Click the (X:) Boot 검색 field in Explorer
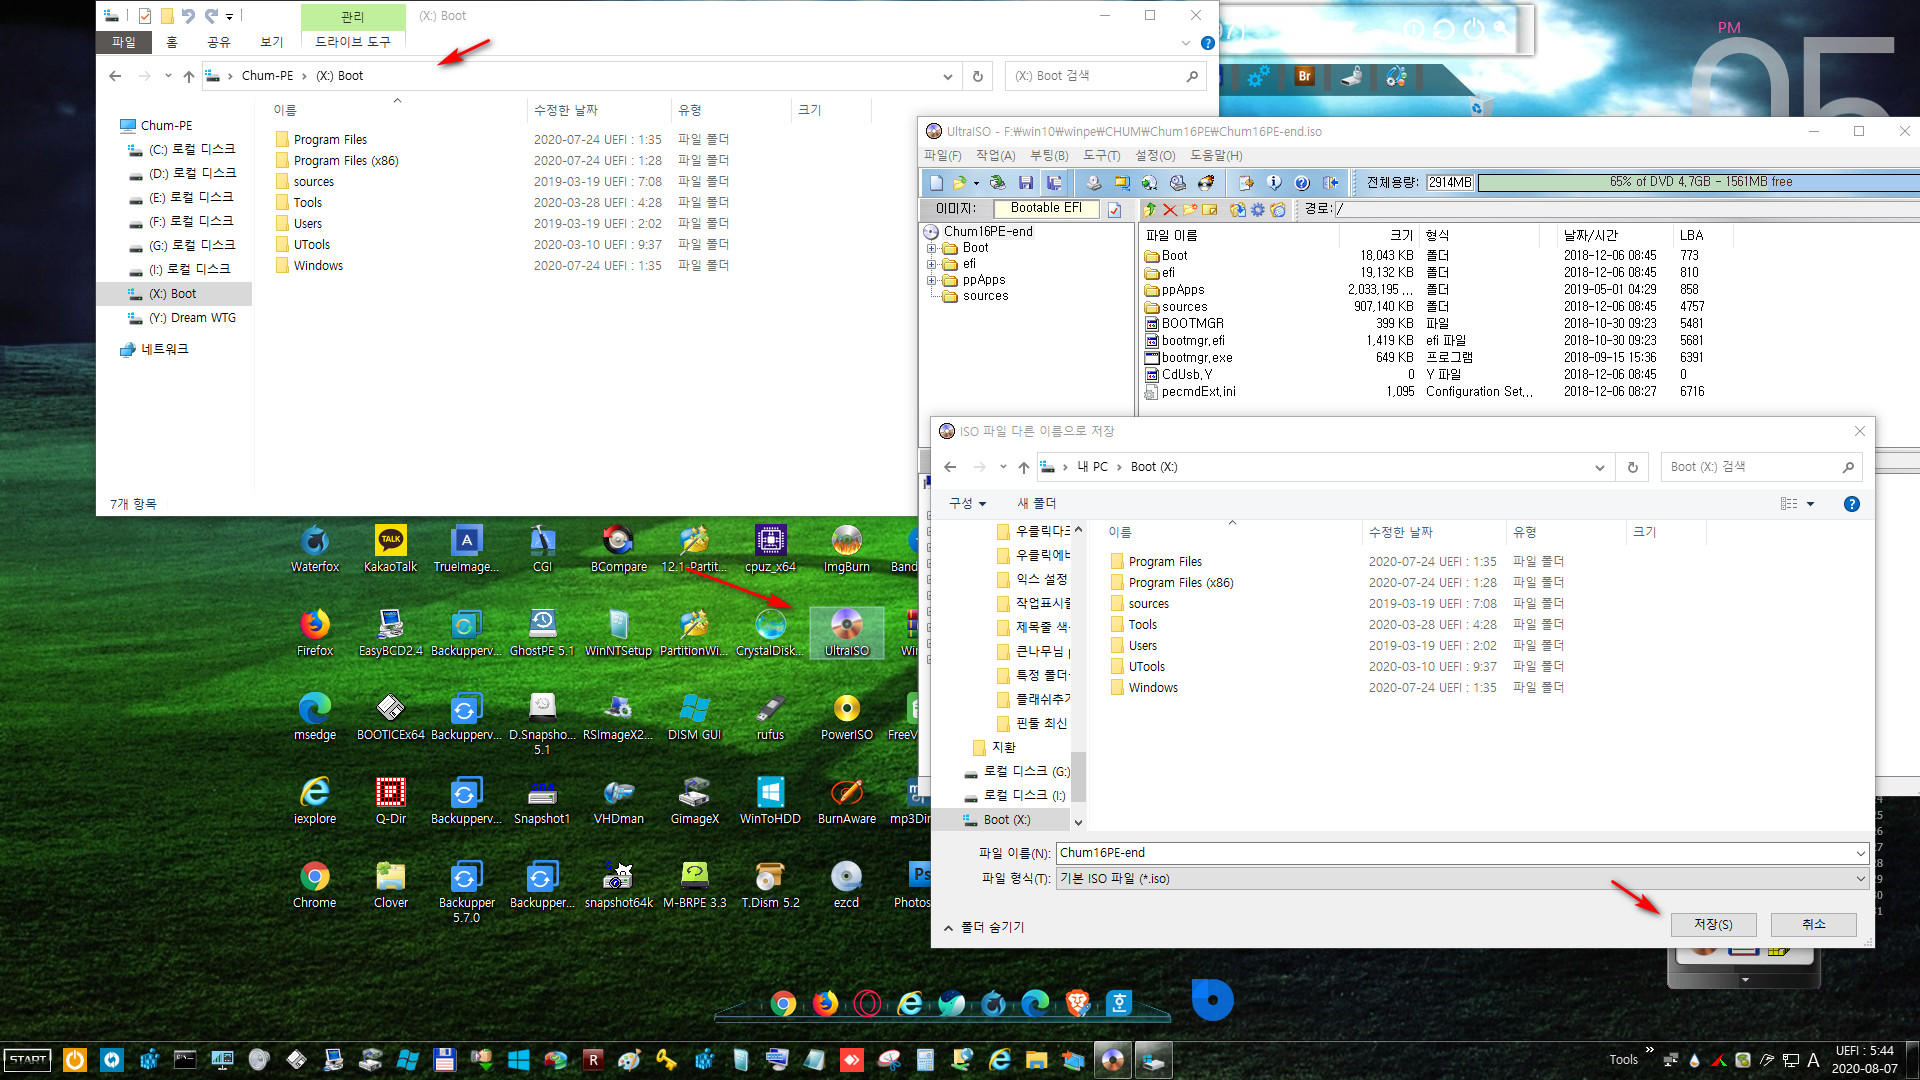This screenshot has height=1080, width=1920. [x=1104, y=76]
